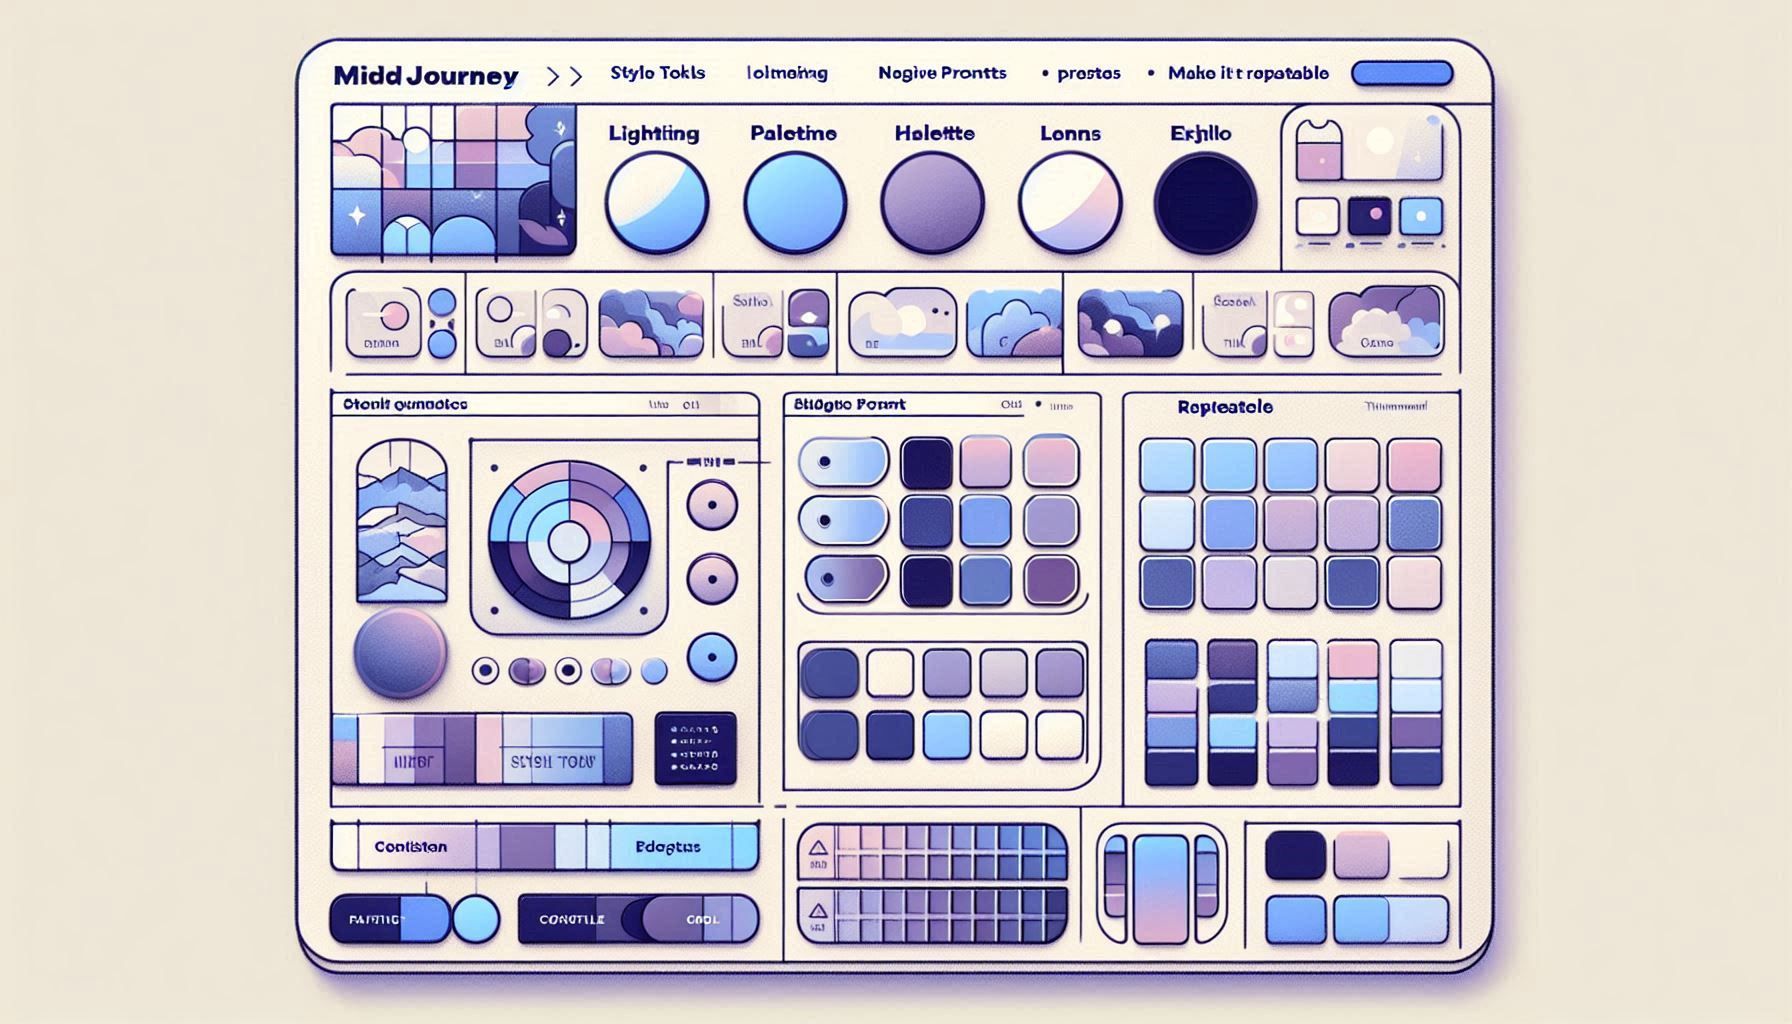The height and width of the screenshot is (1024, 1792).
Task: Click the upper warning triangle icon
Action: click(x=817, y=849)
